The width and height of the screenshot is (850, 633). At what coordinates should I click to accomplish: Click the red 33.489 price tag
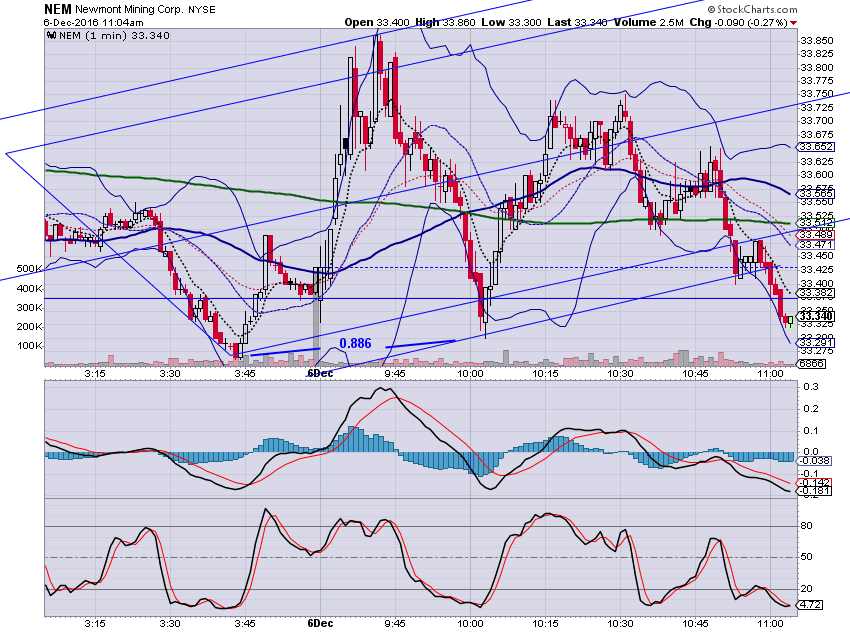(x=816, y=234)
